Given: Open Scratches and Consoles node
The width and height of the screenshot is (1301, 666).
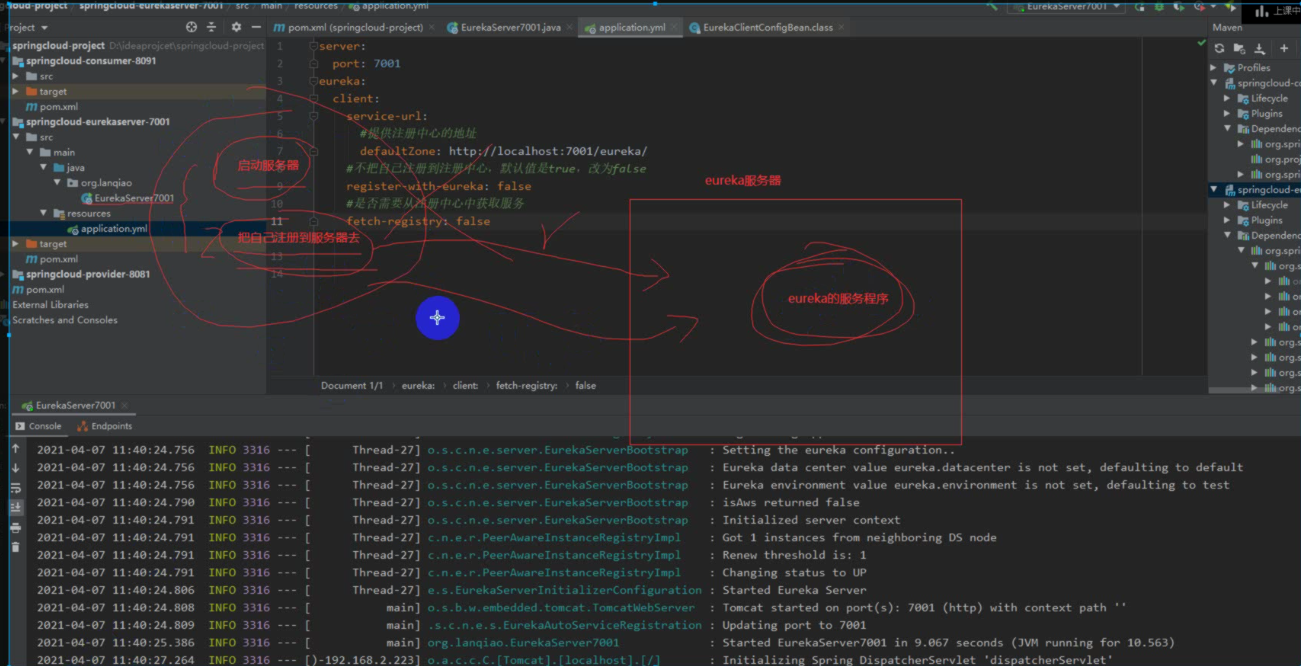Looking at the screenshot, I should (x=65, y=320).
